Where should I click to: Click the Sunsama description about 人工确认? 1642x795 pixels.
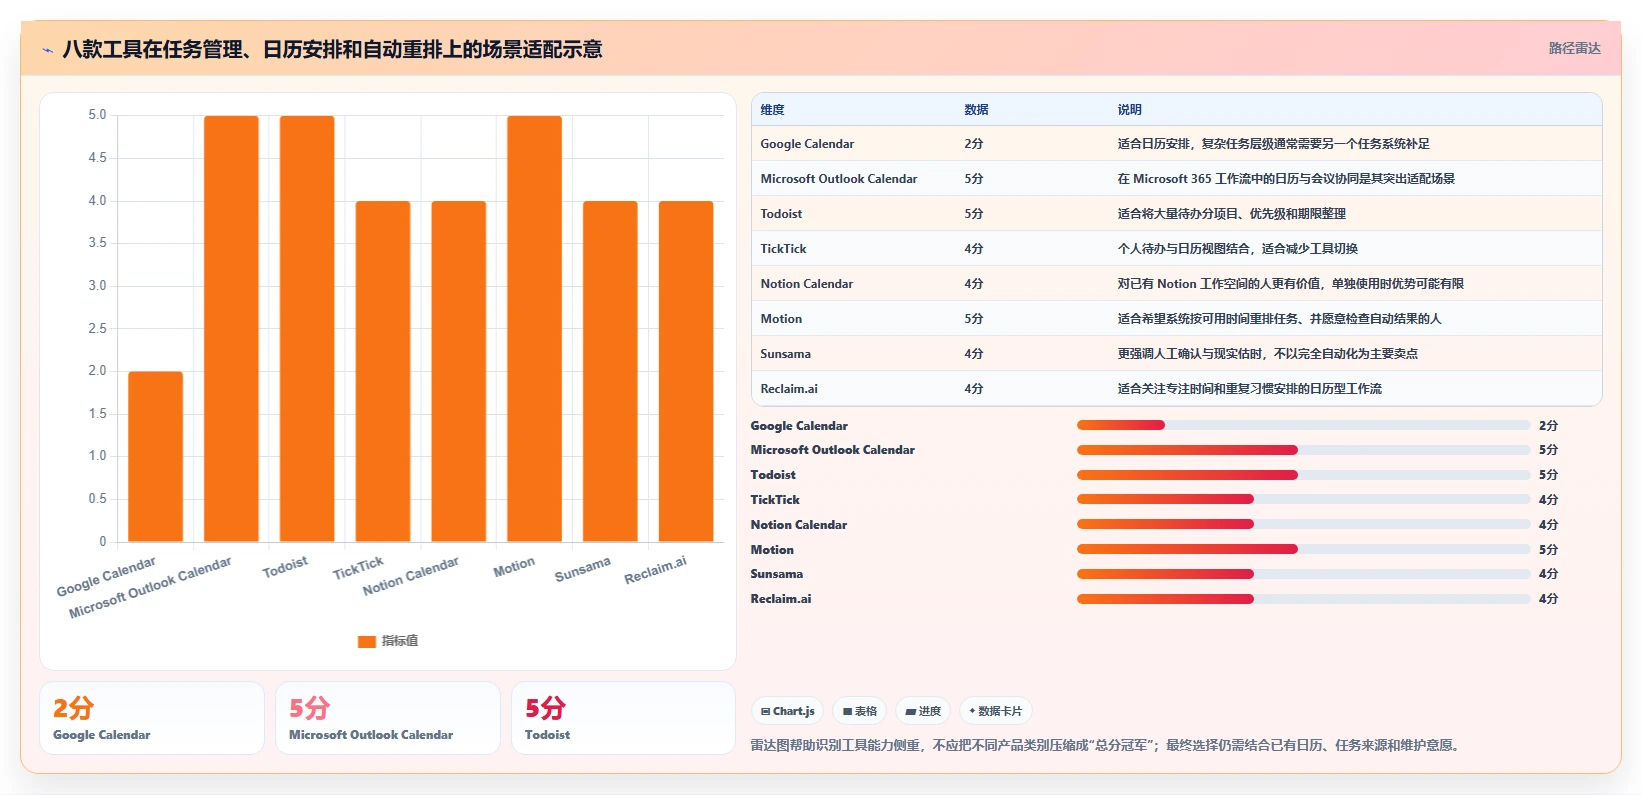[1267, 354]
